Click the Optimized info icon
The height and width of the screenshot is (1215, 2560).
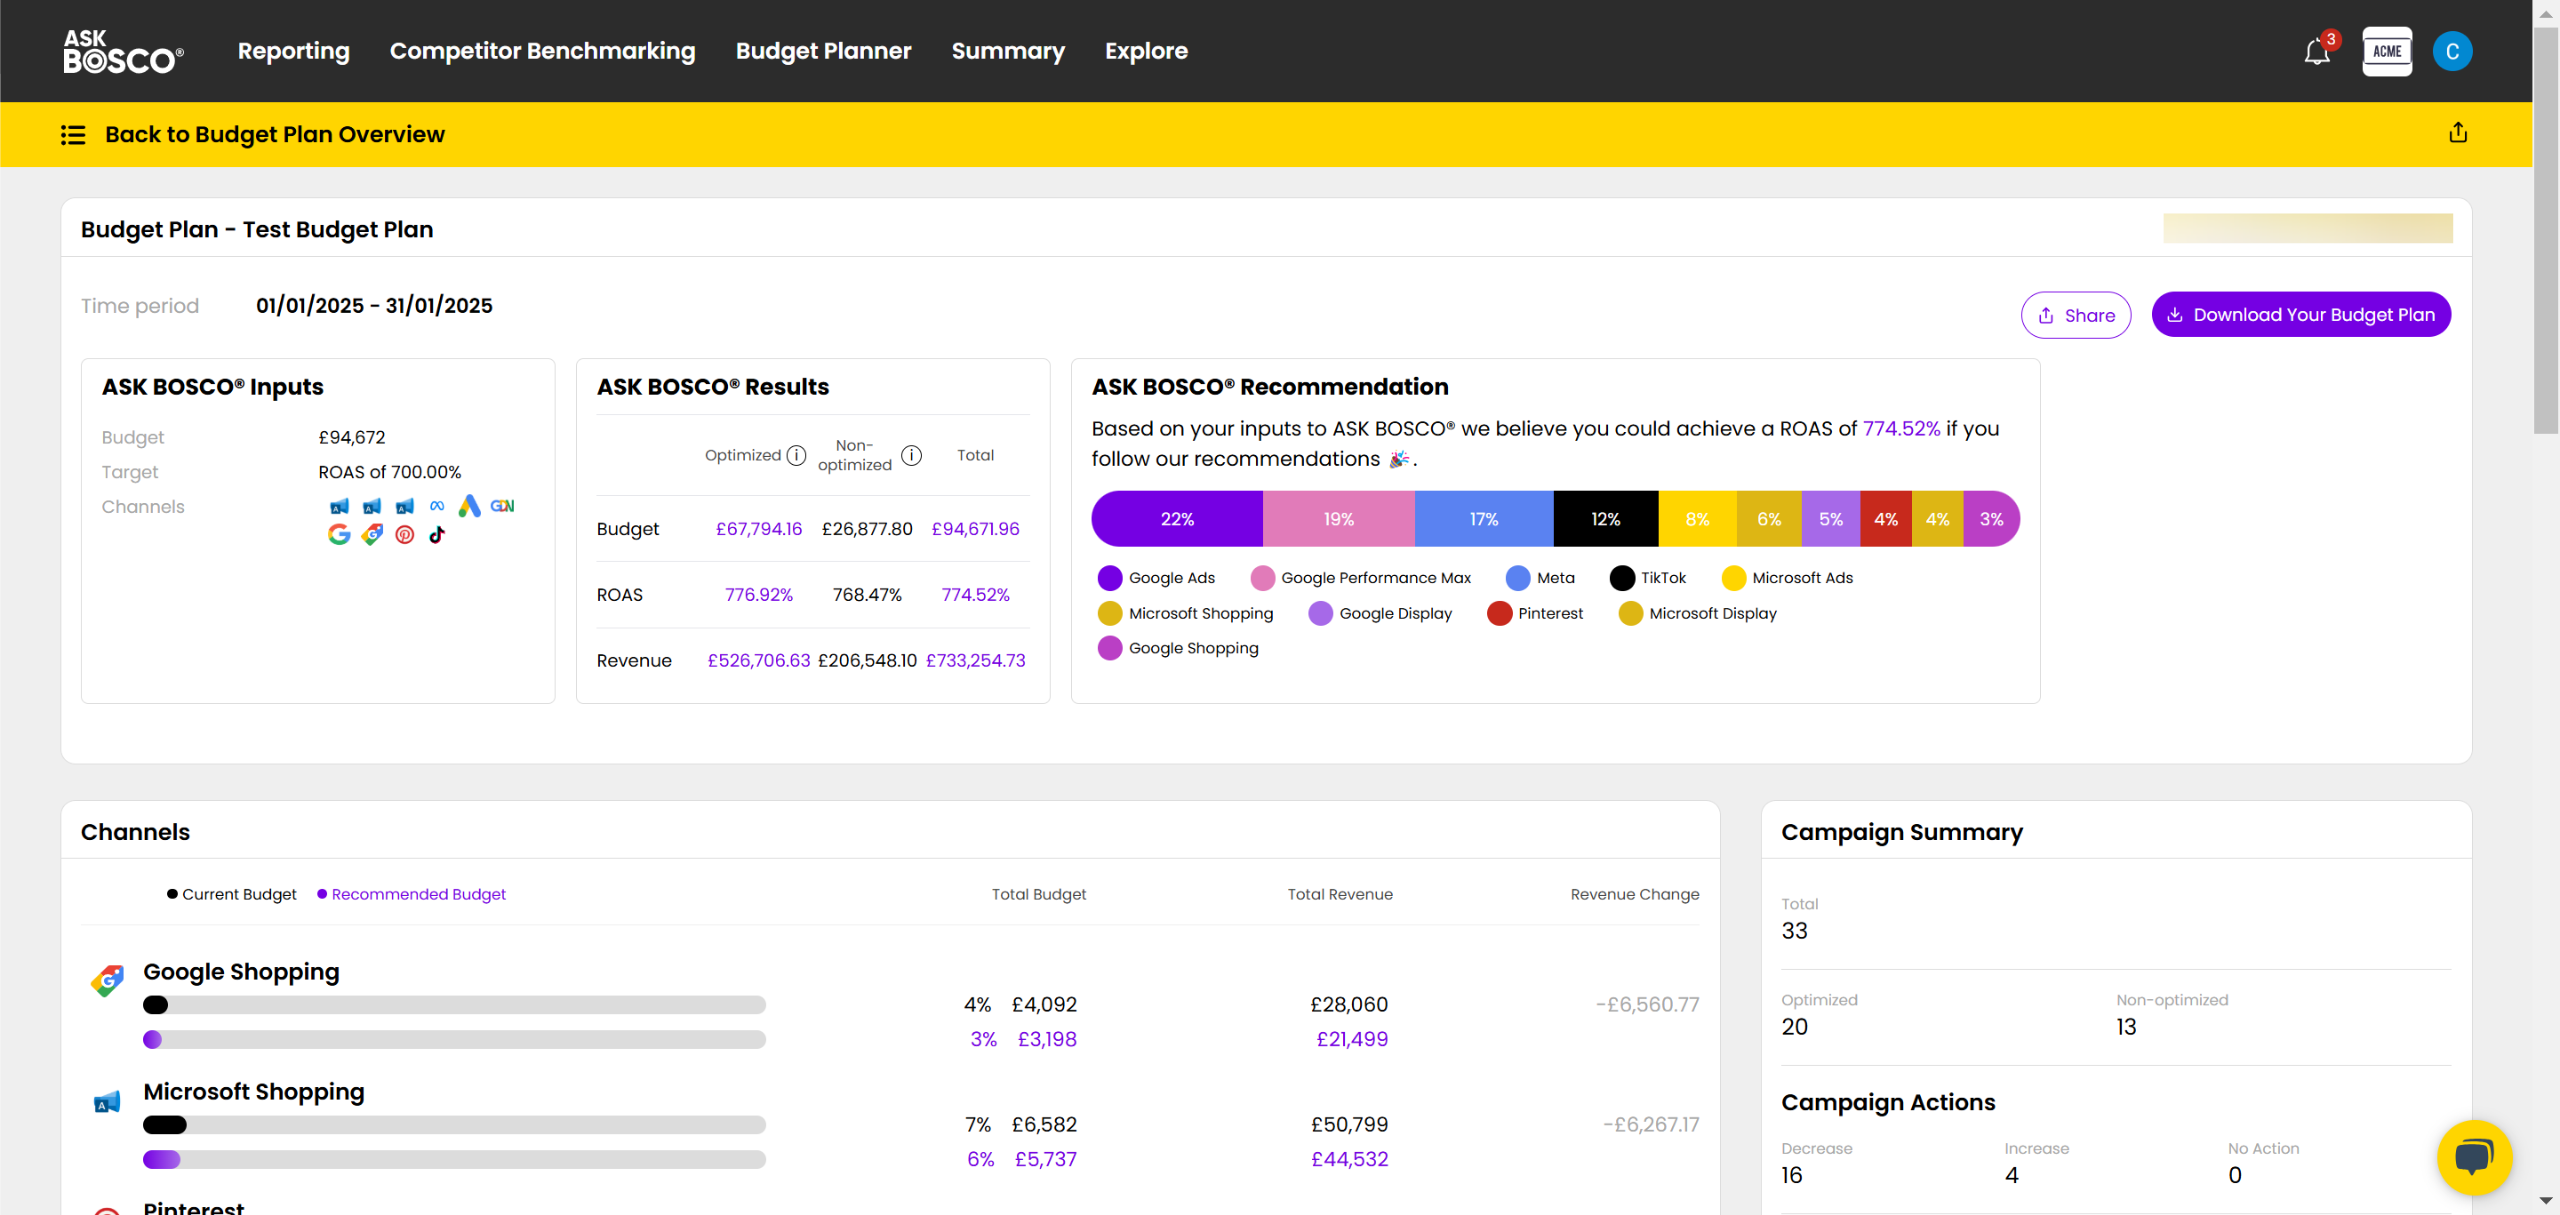point(796,456)
